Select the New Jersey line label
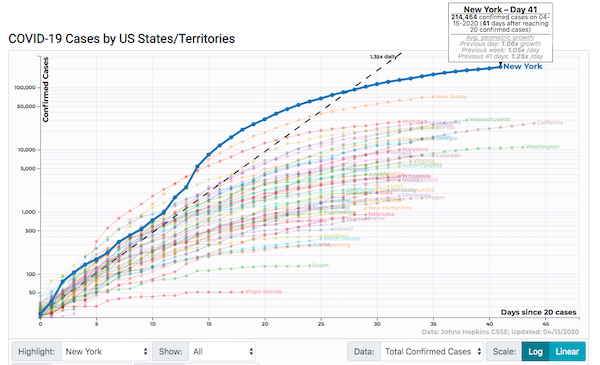Screen dimensions: 600x365 pyautogui.click(x=451, y=96)
